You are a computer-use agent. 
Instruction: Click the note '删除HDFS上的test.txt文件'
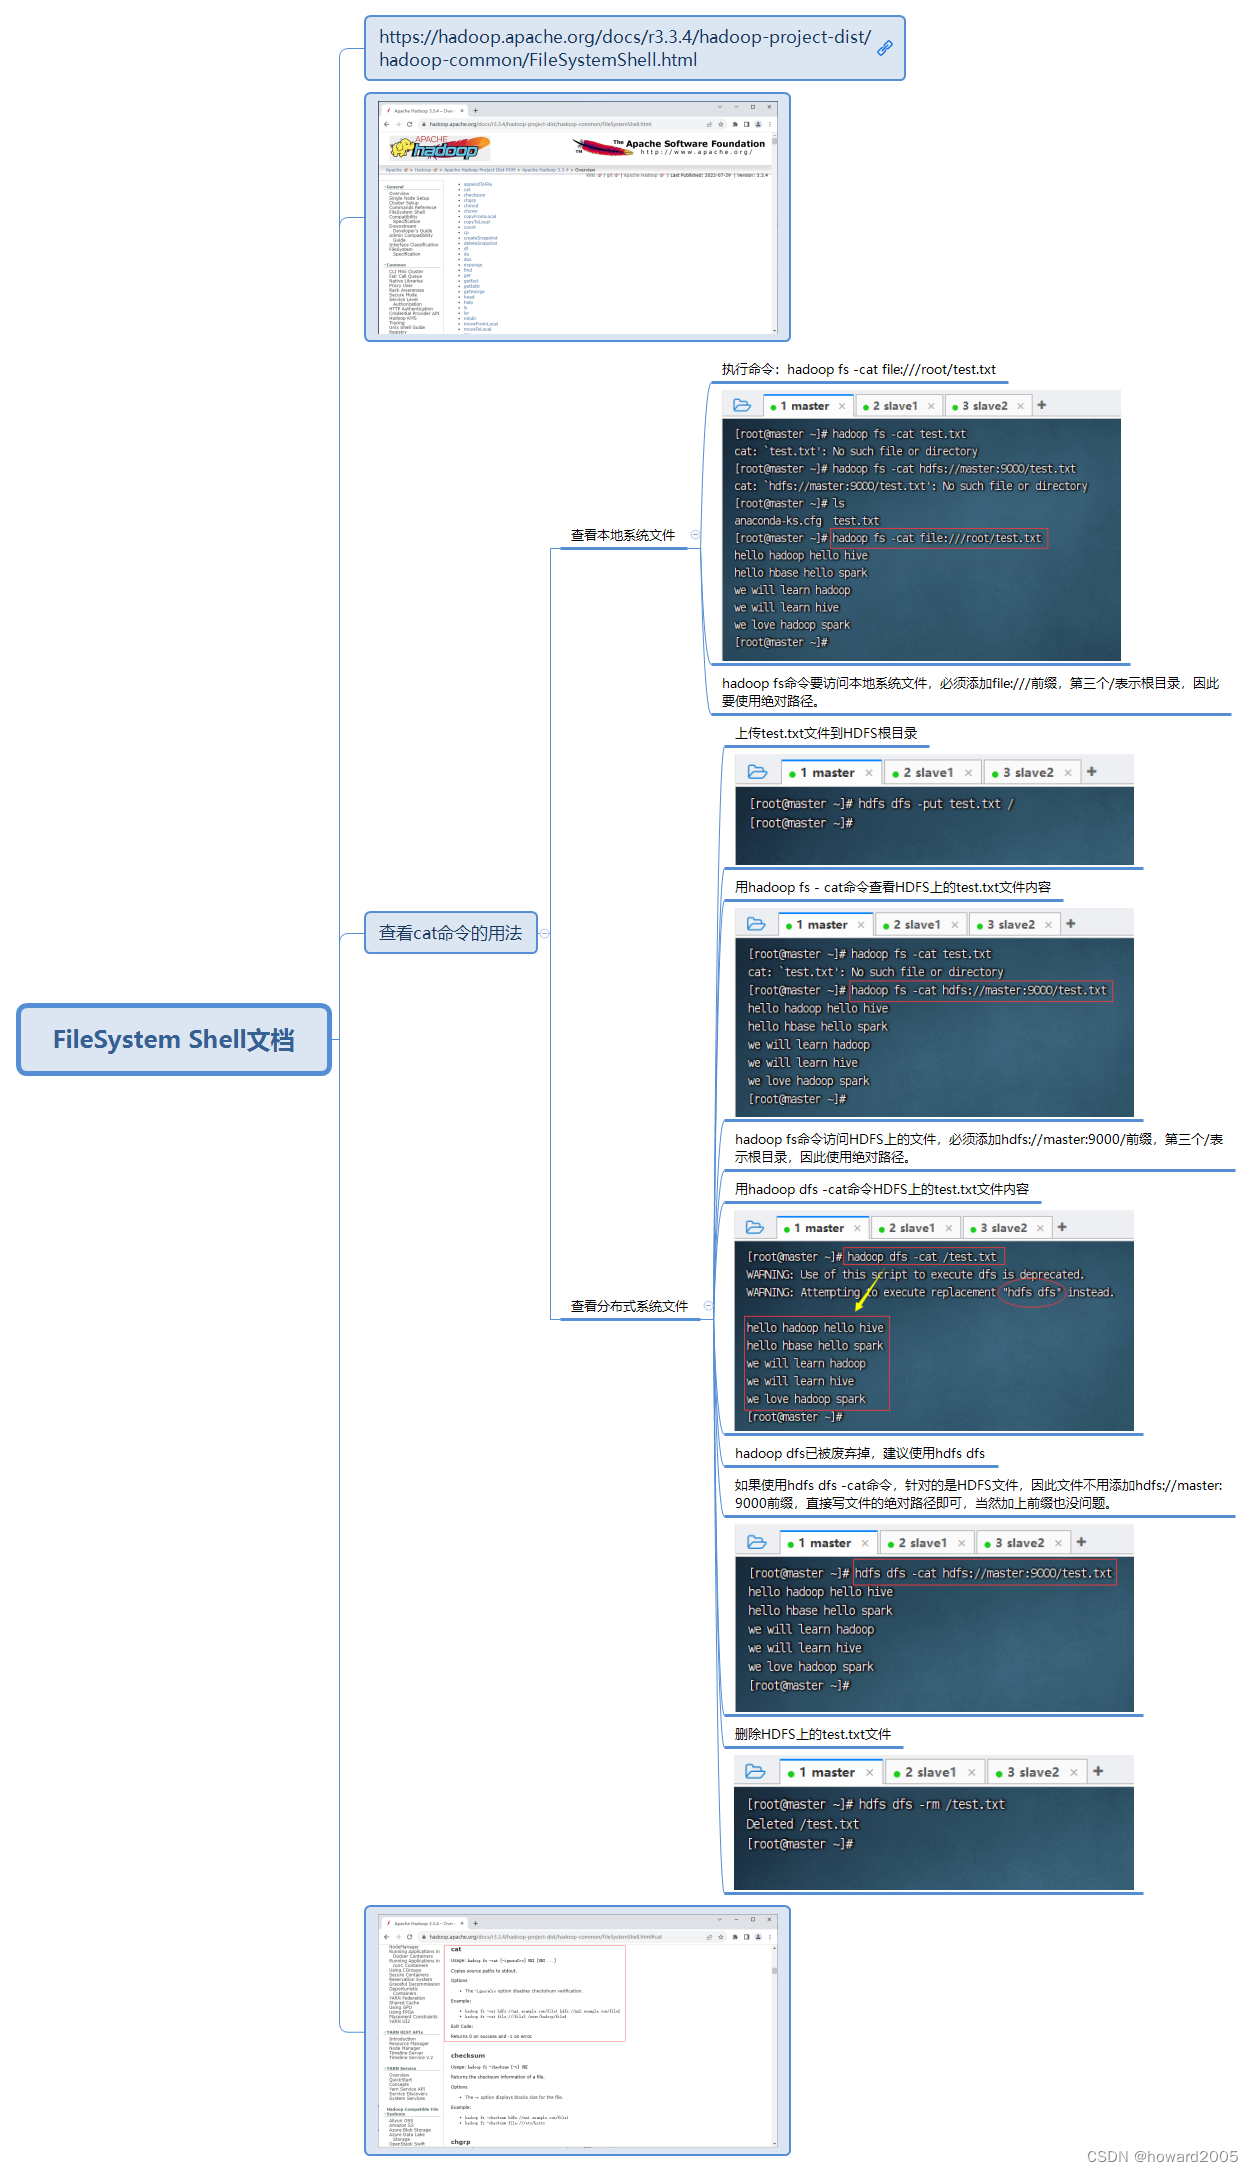pyautogui.click(x=813, y=1734)
